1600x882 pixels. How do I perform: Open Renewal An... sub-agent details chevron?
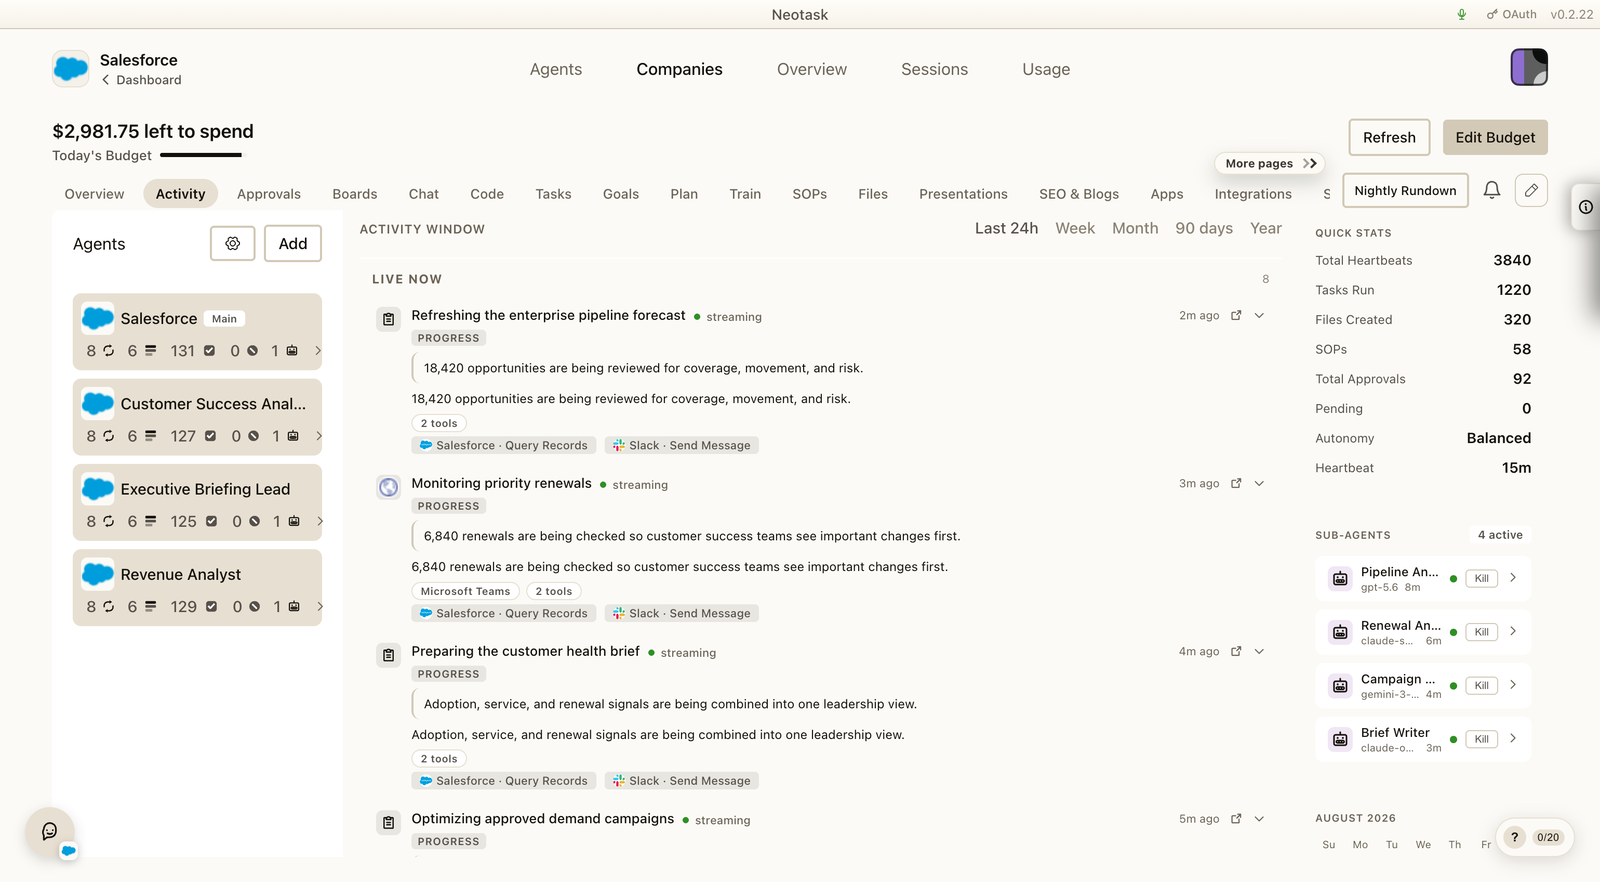point(1513,631)
